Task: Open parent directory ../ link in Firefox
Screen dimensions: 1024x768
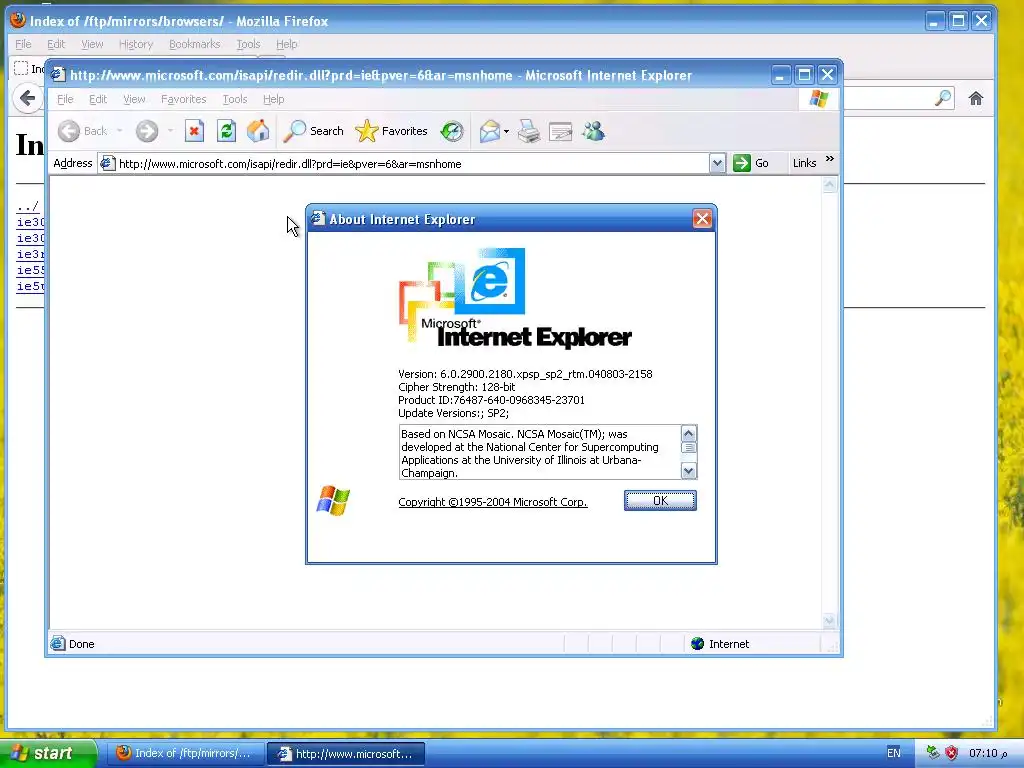Action: [x=27, y=206]
